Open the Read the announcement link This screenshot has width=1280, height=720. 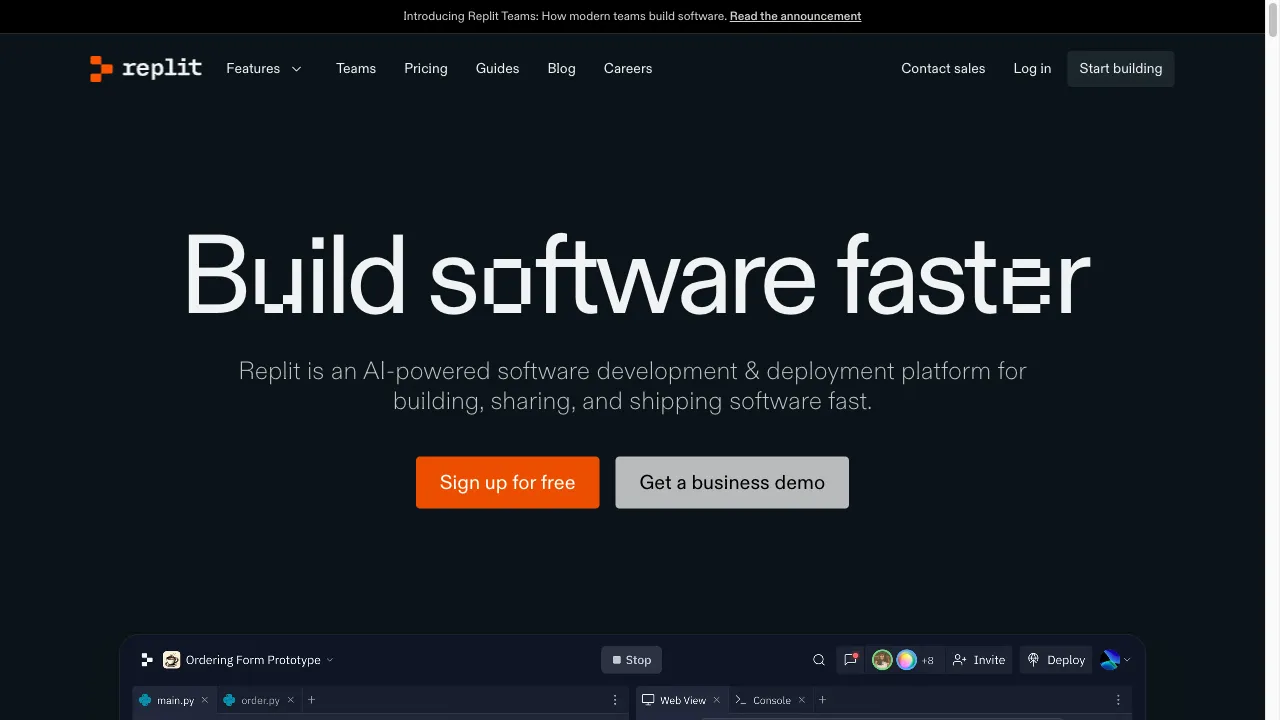tap(795, 16)
